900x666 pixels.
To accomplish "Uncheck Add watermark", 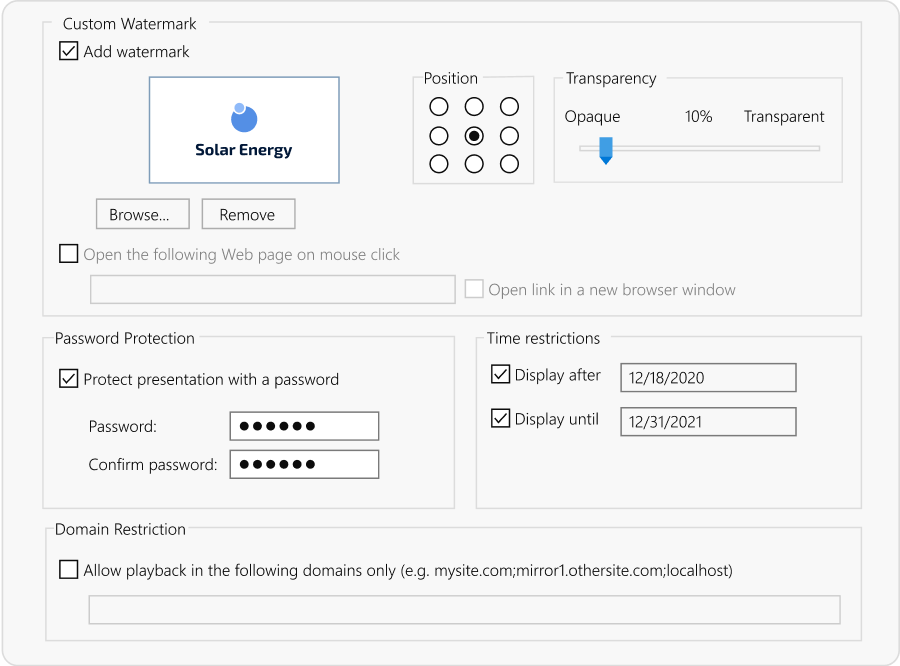I will [68, 51].
